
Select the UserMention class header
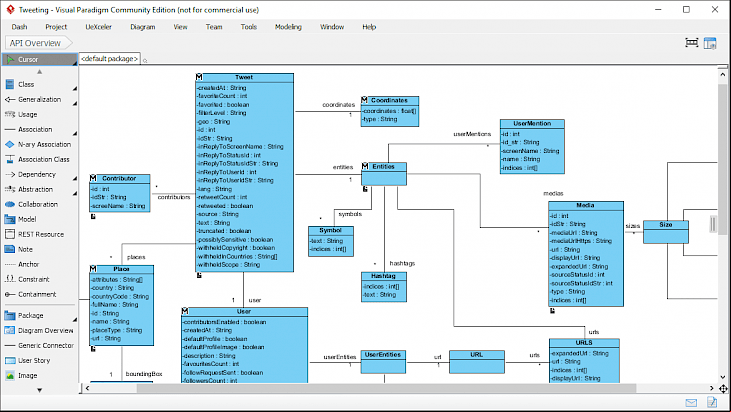(532, 124)
